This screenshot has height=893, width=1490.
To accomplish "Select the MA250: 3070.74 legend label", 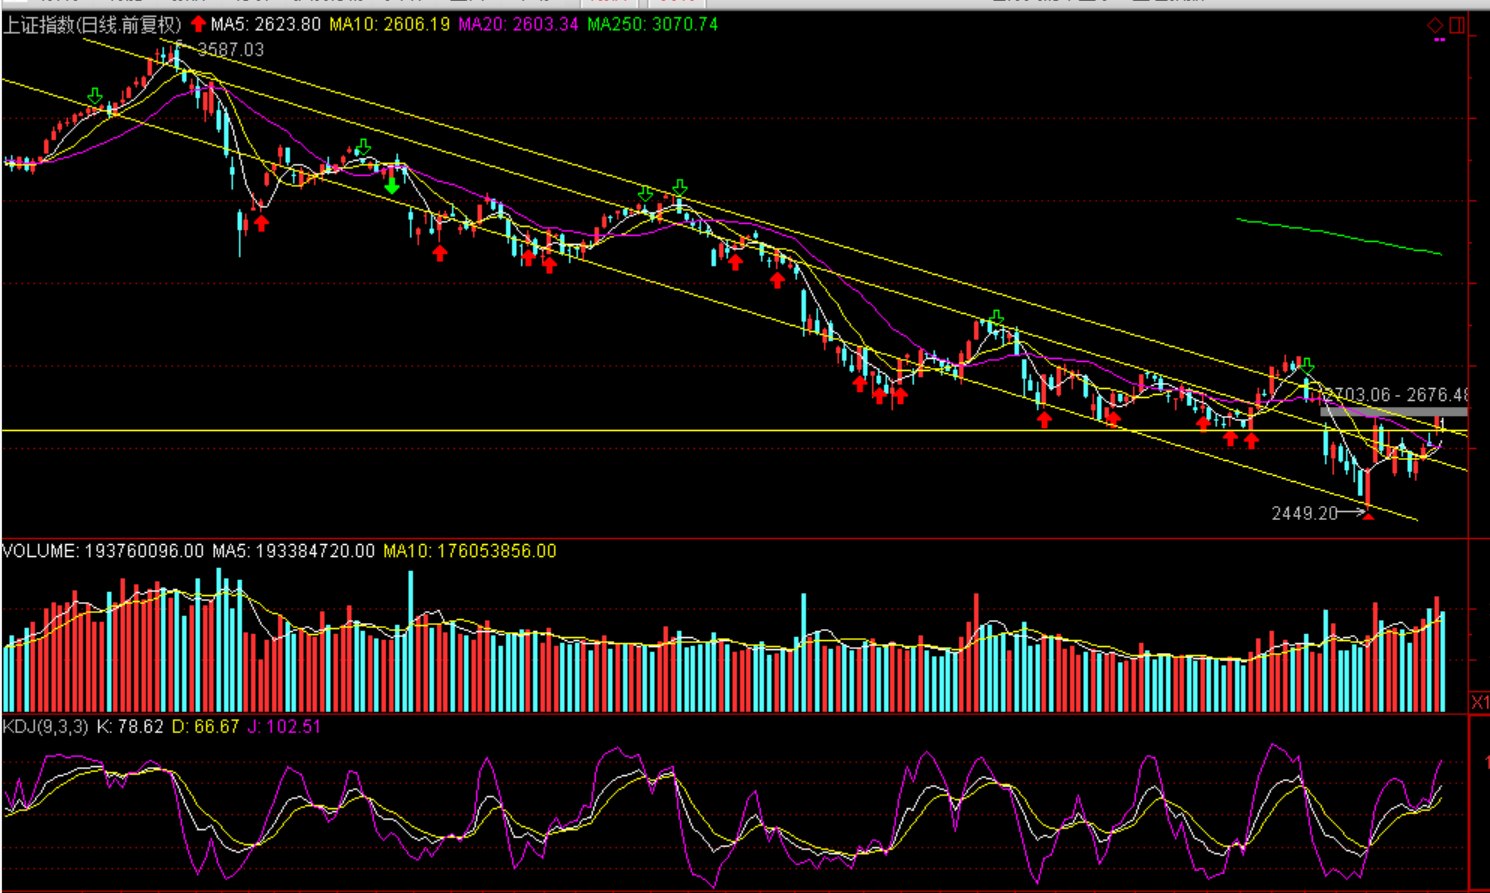I will coord(652,25).
